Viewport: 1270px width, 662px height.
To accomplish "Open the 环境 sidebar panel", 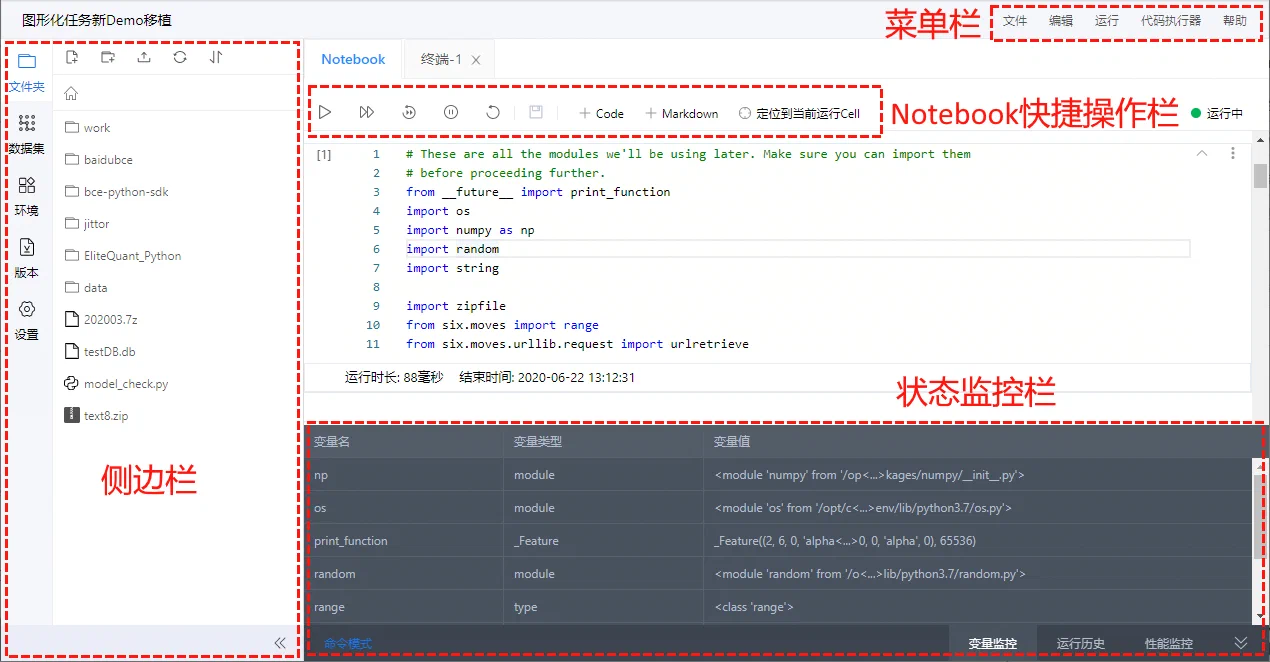I will coord(27,196).
